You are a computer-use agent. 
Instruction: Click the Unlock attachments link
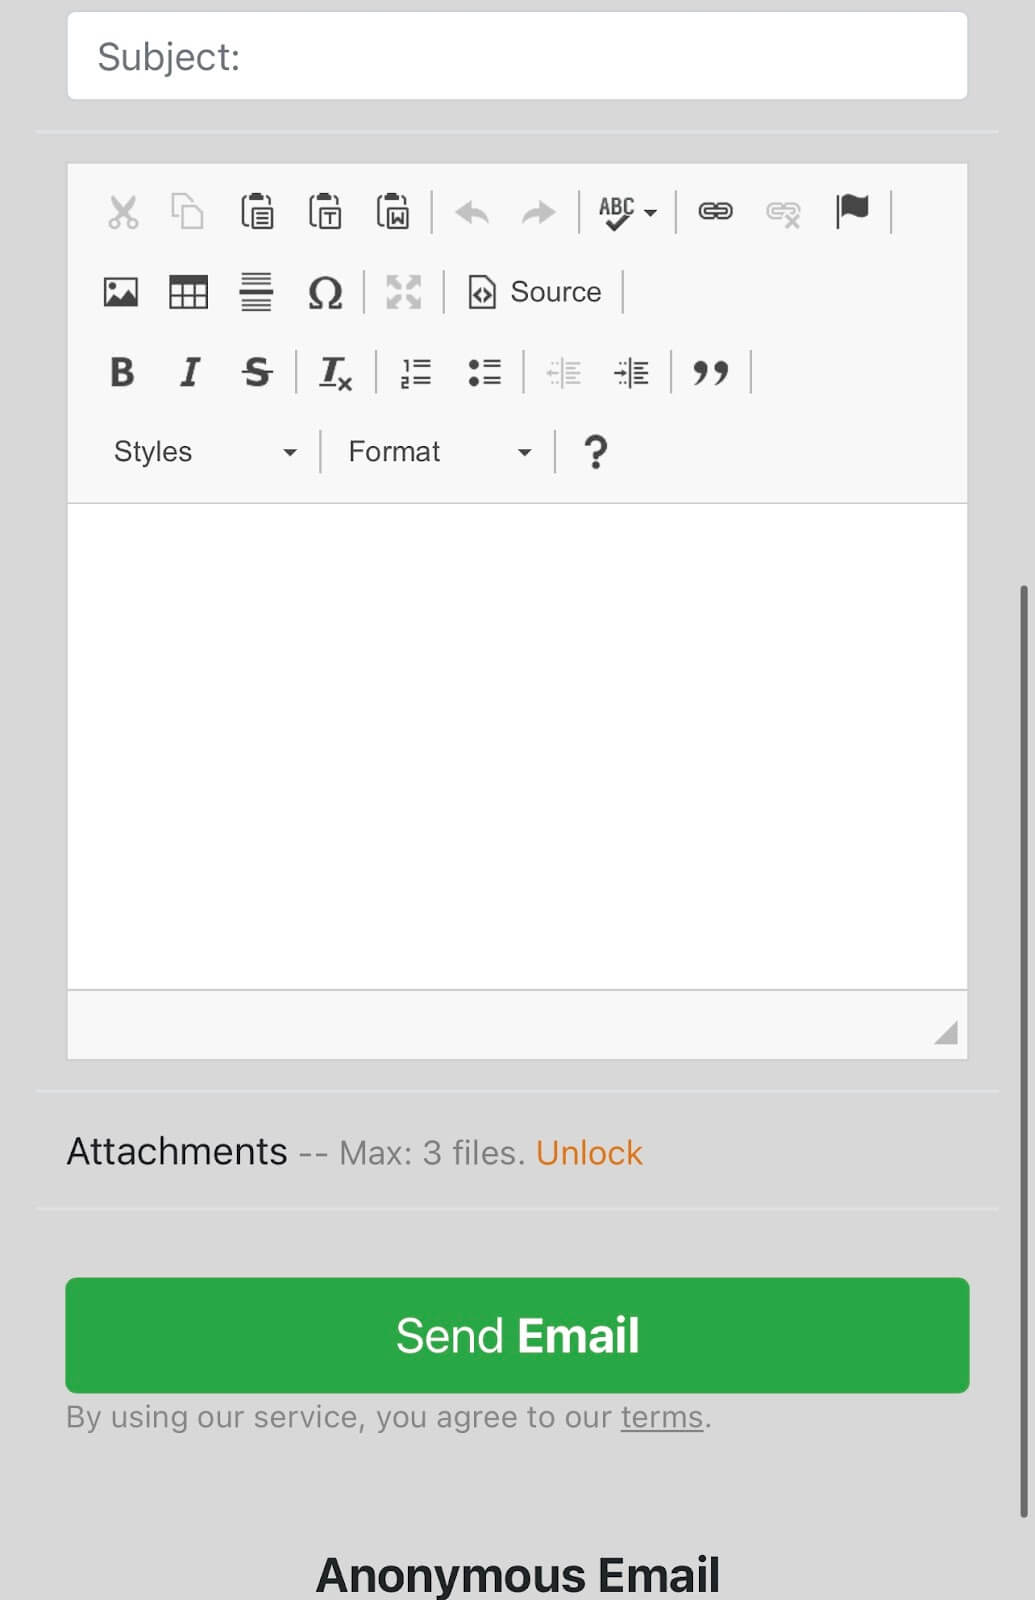coord(590,1152)
